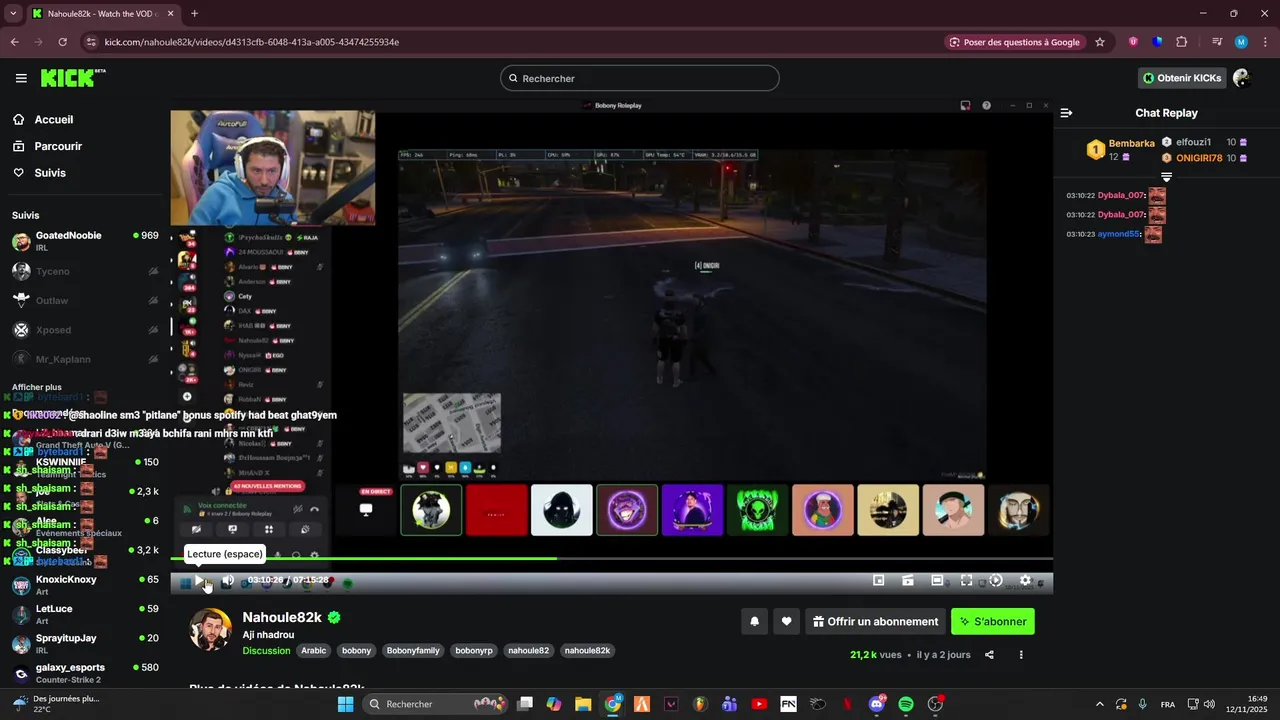Toggle mini player mode
Viewport: 1280px width, 720px height.
click(879, 580)
